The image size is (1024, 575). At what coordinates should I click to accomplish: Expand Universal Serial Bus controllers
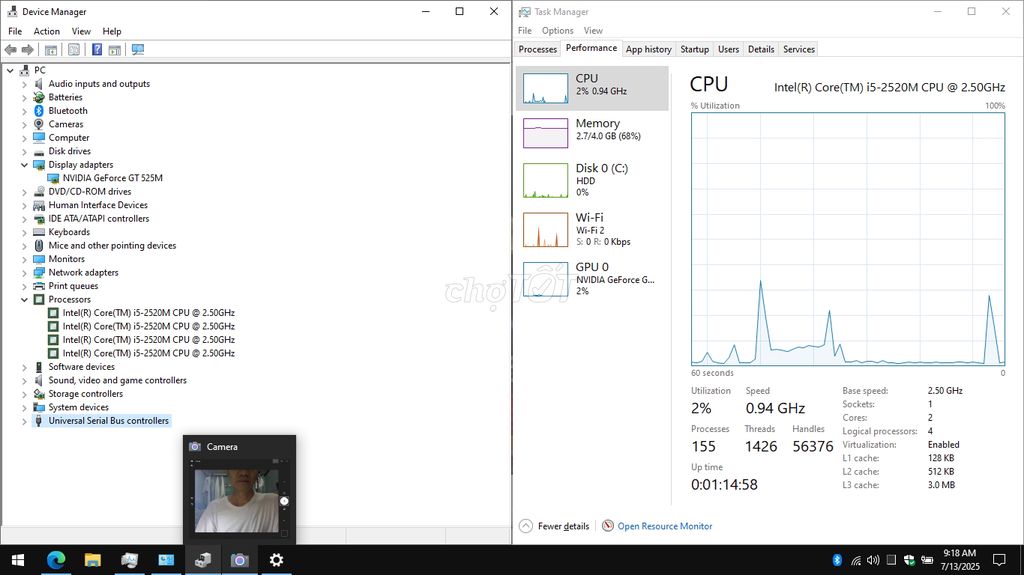(x=24, y=421)
